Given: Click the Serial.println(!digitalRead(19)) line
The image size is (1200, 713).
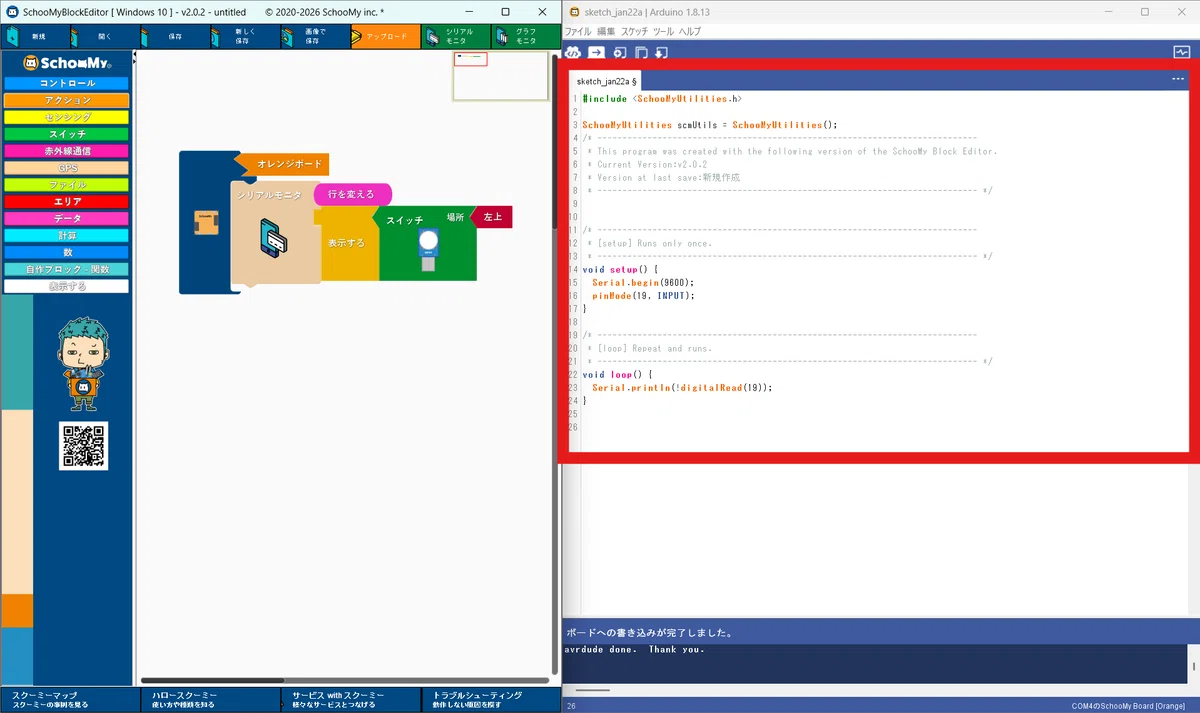Looking at the screenshot, I should (682, 387).
